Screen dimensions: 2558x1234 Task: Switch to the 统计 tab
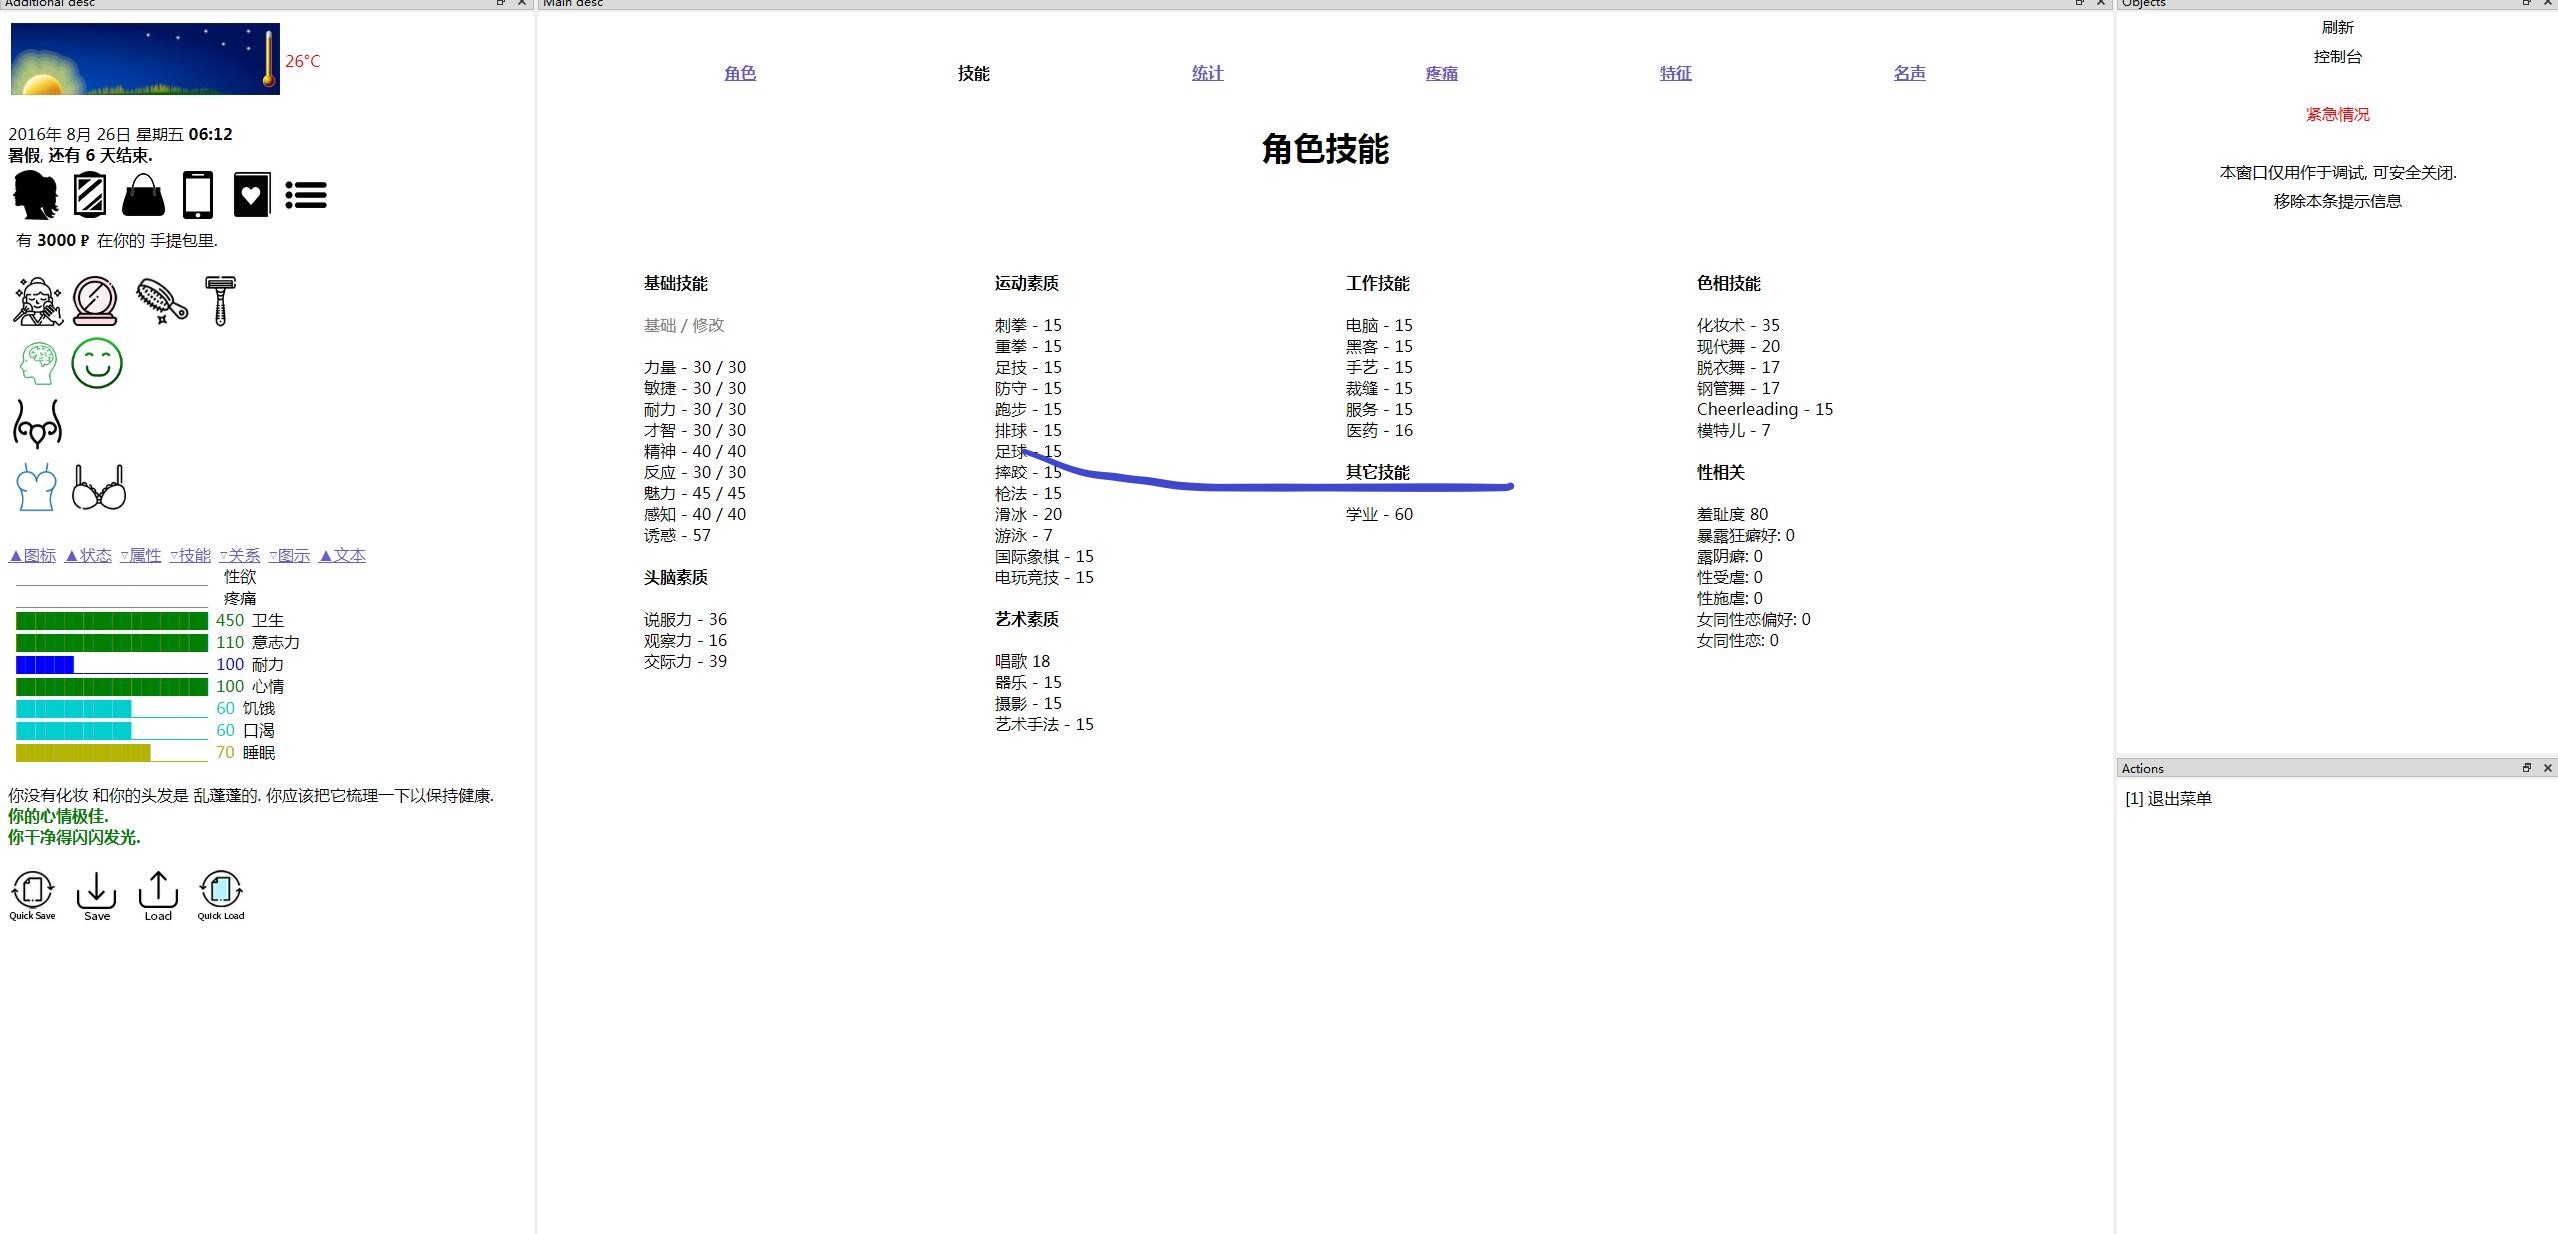[1207, 73]
